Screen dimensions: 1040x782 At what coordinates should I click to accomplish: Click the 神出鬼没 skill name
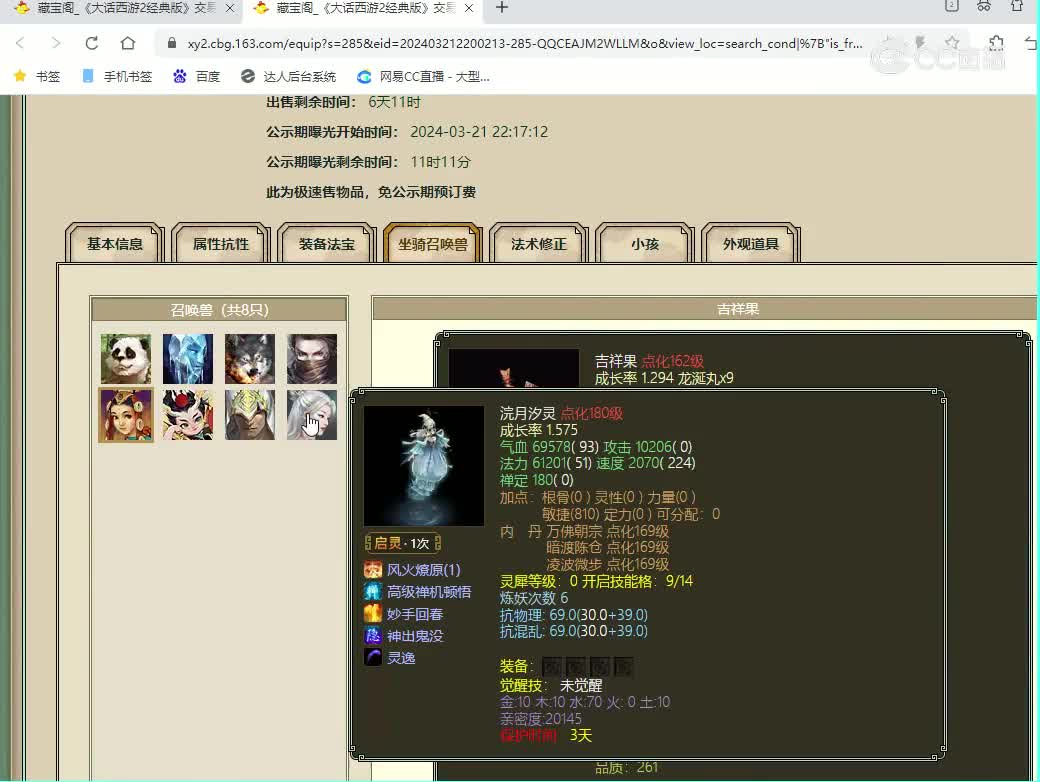pos(415,636)
